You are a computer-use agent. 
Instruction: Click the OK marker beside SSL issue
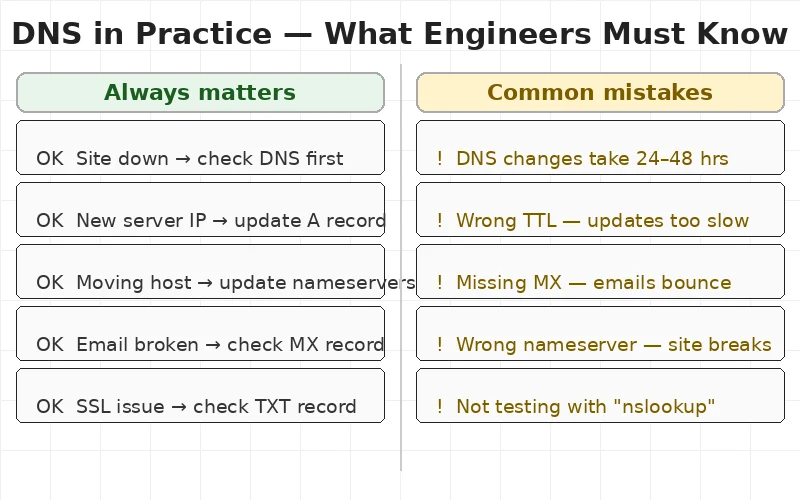pos(49,407)
